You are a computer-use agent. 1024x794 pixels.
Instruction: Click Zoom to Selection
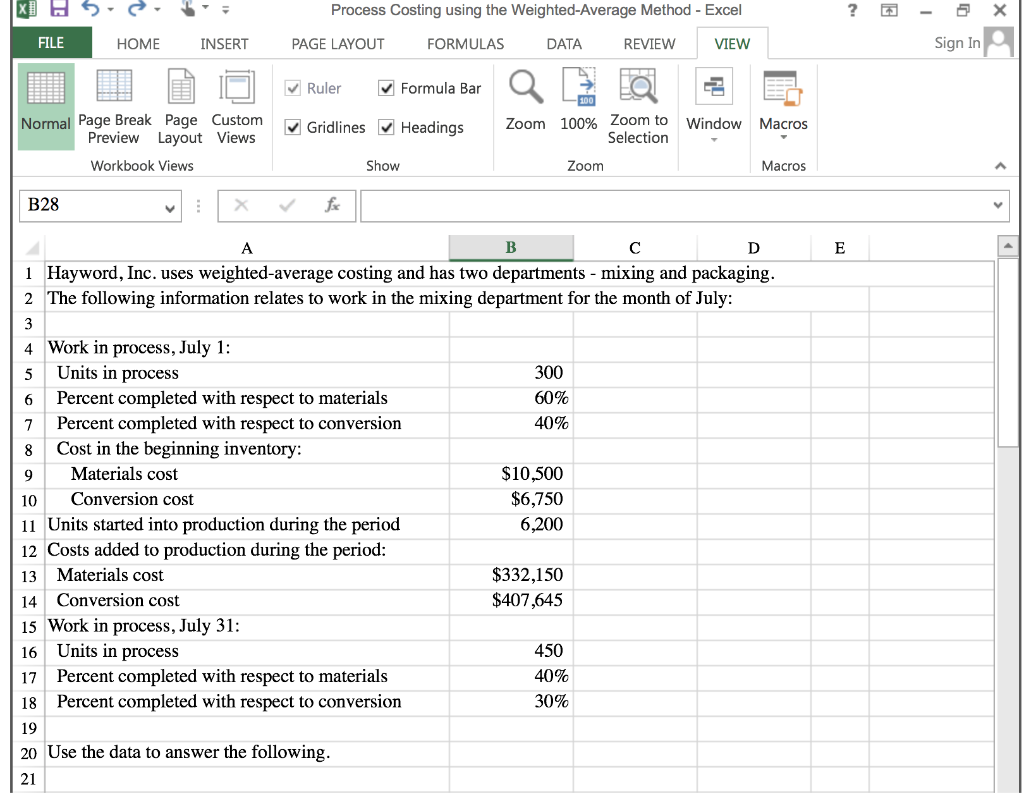638,105
